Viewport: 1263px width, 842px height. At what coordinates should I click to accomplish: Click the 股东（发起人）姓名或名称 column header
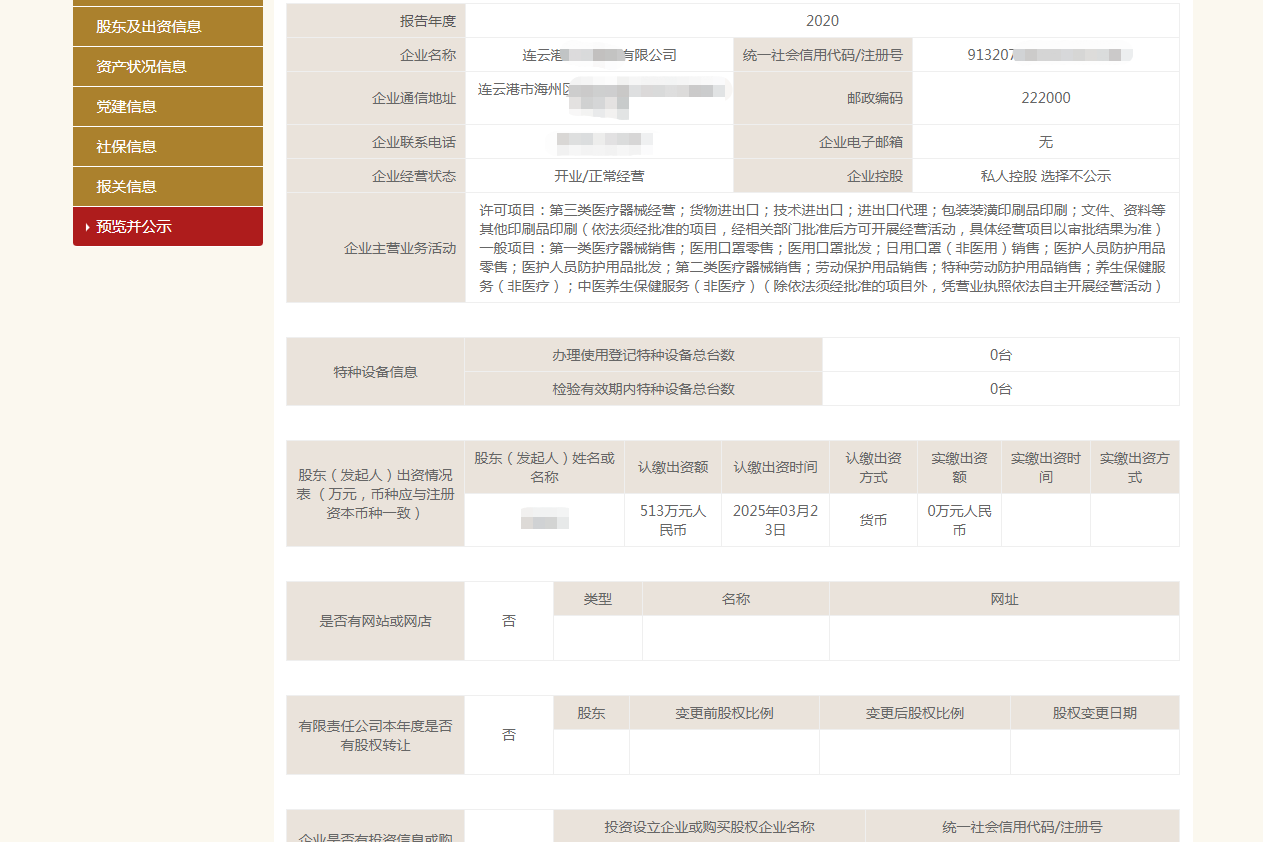coord(545,467)
